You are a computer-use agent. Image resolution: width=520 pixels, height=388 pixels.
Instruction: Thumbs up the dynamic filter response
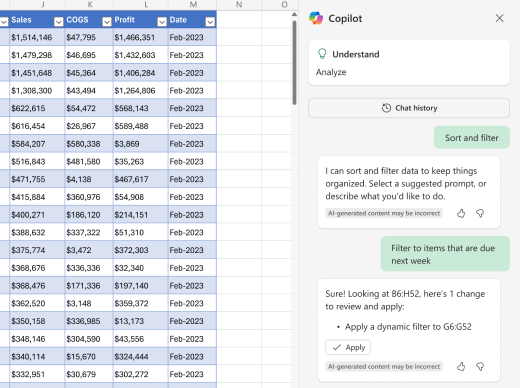[461, 367]
